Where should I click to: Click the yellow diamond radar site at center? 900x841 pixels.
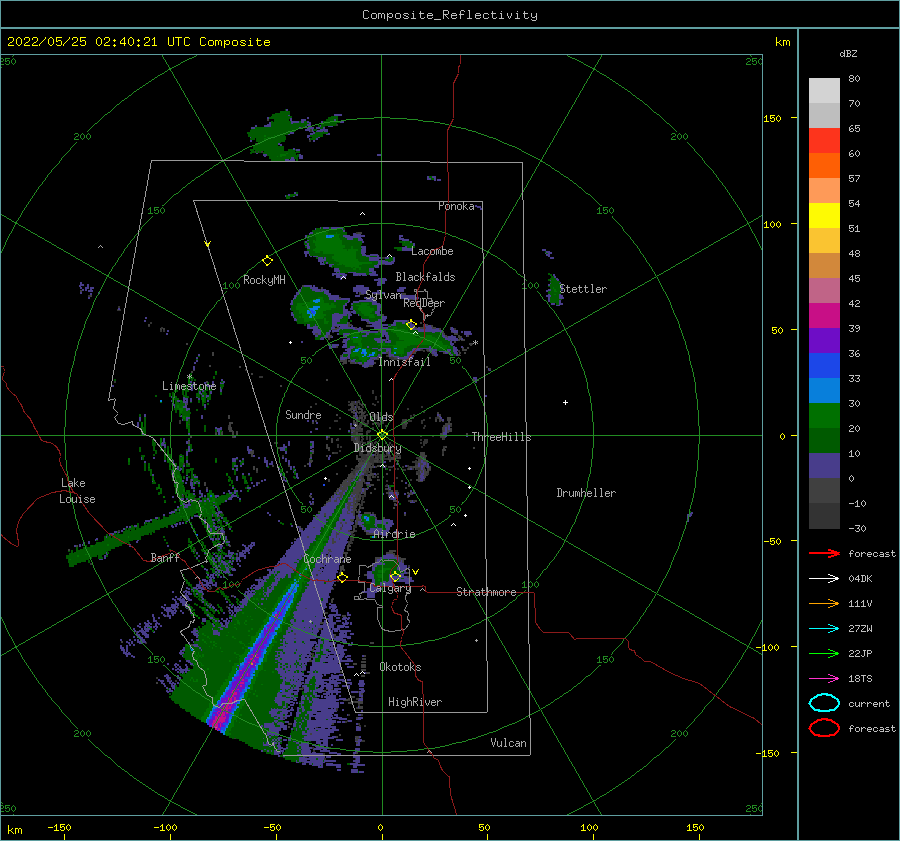[x=382, y=435]
